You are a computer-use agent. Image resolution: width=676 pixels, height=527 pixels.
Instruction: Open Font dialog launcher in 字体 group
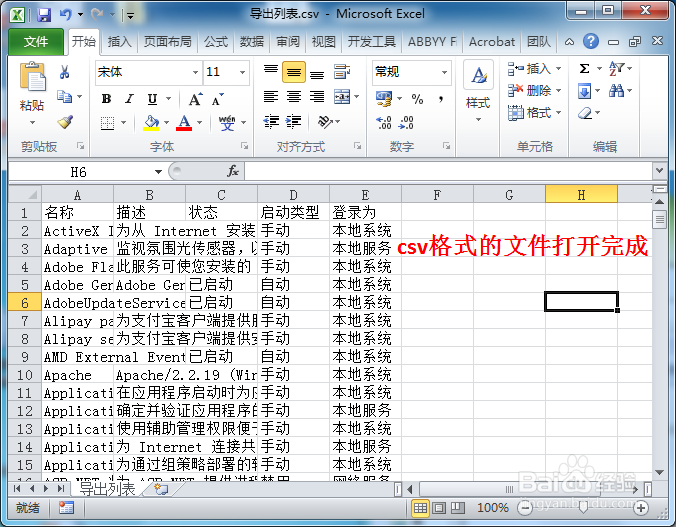tap(244, 146)
